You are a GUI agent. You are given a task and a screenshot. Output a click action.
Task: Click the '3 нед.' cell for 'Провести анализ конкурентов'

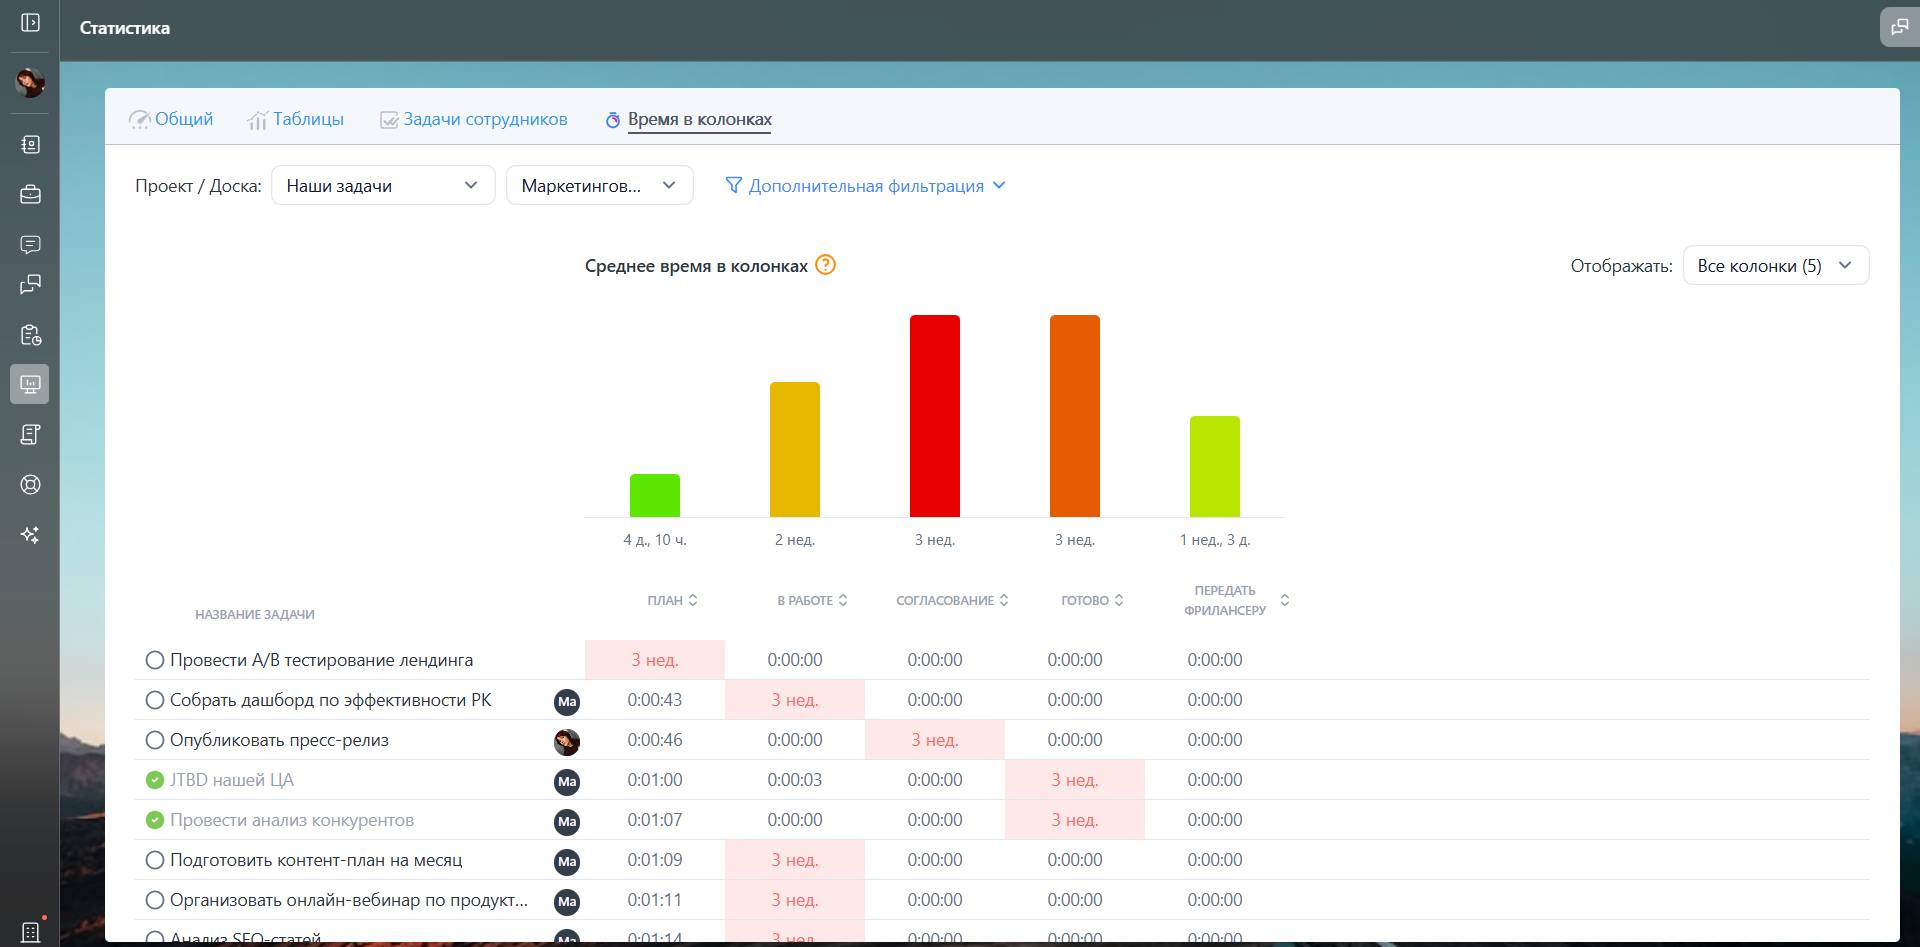[x=1074, y=820]
